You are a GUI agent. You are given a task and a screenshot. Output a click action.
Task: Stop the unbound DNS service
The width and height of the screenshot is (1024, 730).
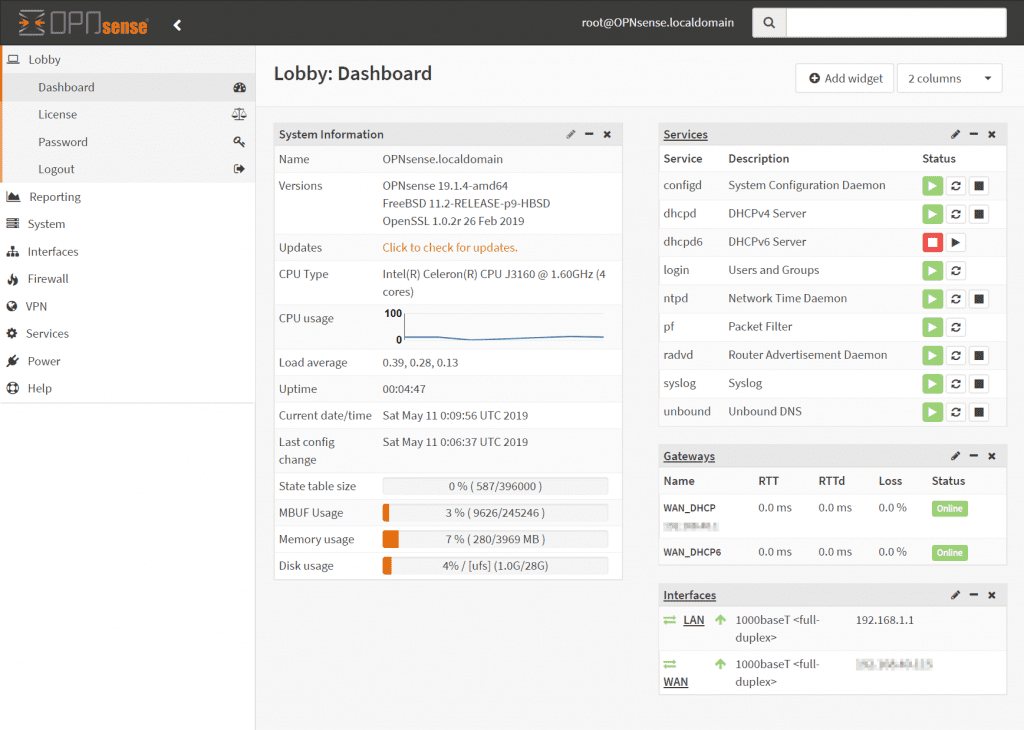click(978, 412)
